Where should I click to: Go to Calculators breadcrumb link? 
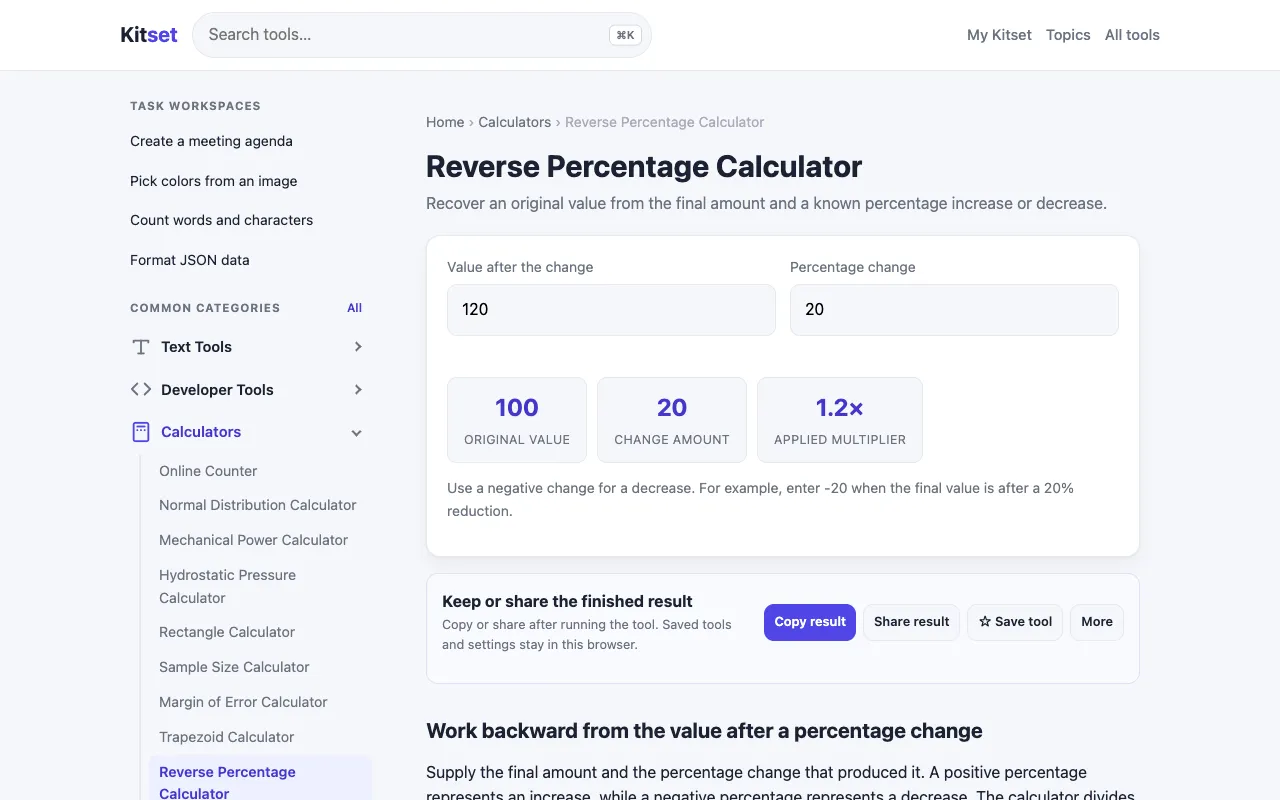(x=515, y=122)
